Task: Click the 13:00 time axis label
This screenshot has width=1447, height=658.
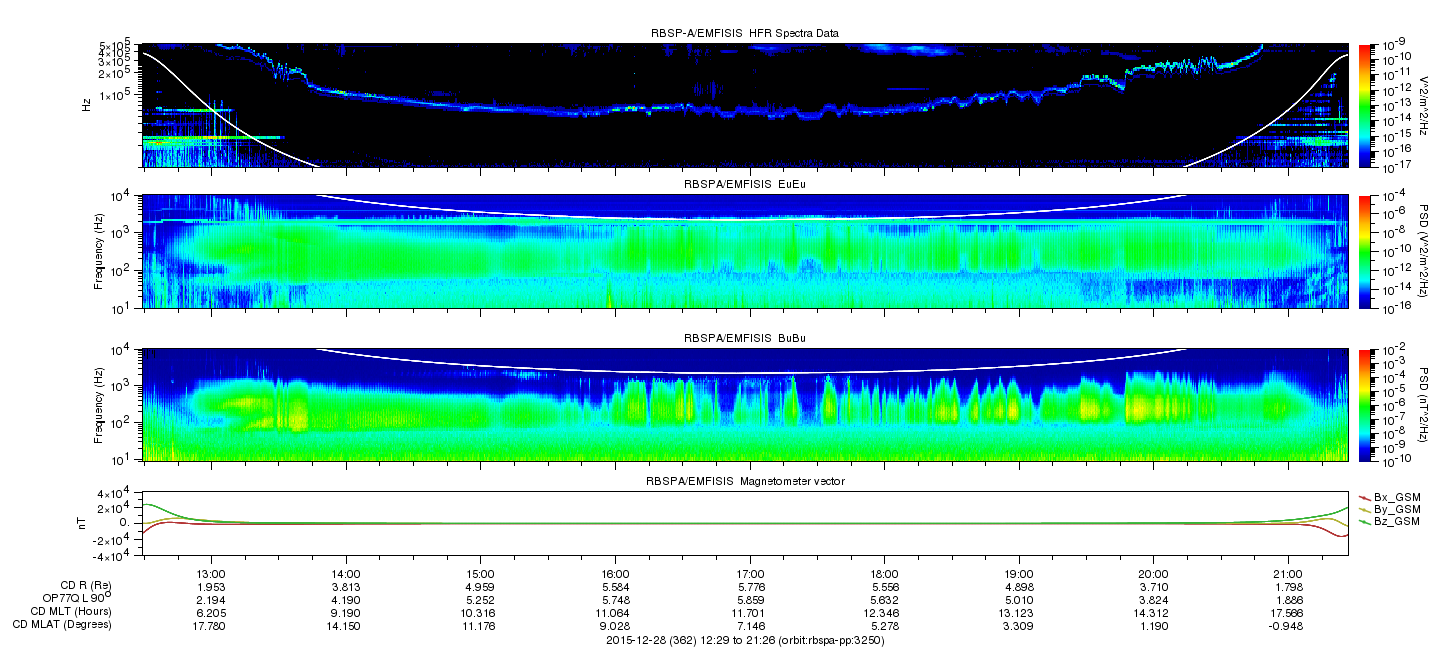Action: (x=211, y=575)
